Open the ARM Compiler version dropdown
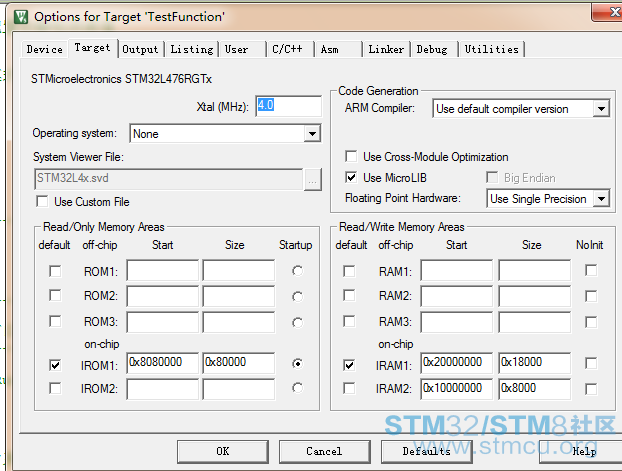Image resolution: width=622 pixels, height=471 pixels. click(x=601, y=108)
